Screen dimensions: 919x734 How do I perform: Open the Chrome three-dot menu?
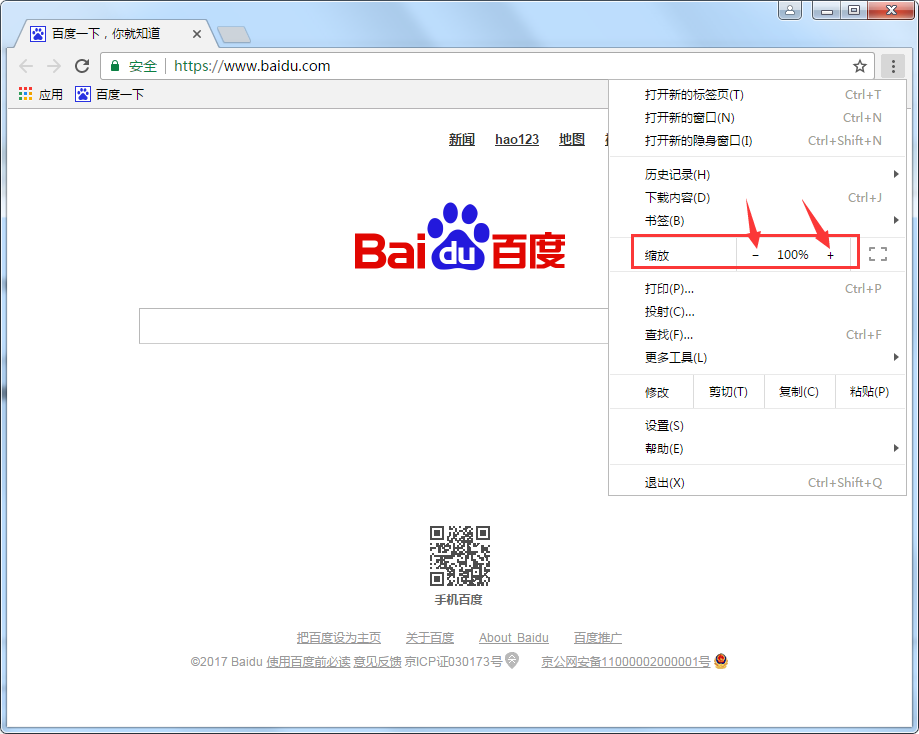[x=892, y=66]
